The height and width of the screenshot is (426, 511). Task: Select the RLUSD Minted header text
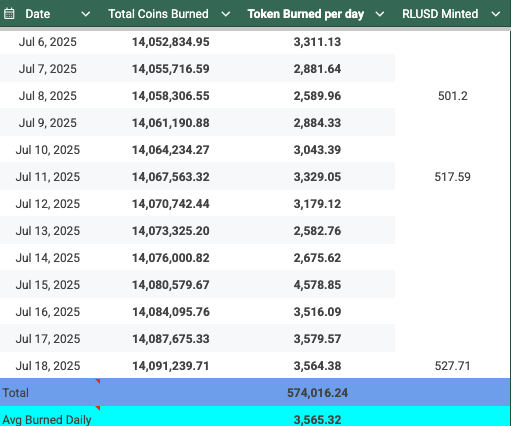(x=440, y=14)
